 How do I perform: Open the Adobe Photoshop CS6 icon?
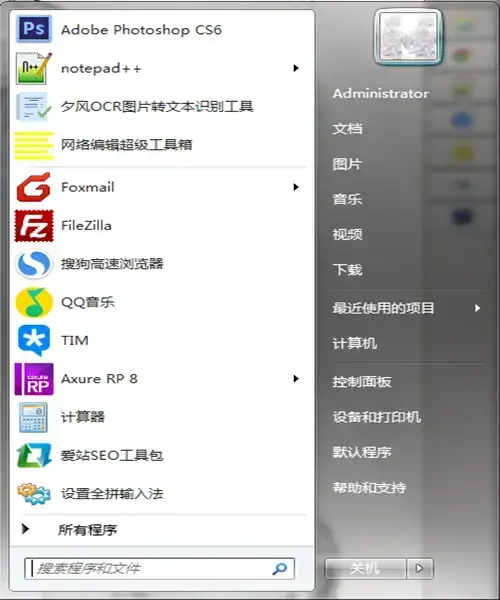[34, 29]
